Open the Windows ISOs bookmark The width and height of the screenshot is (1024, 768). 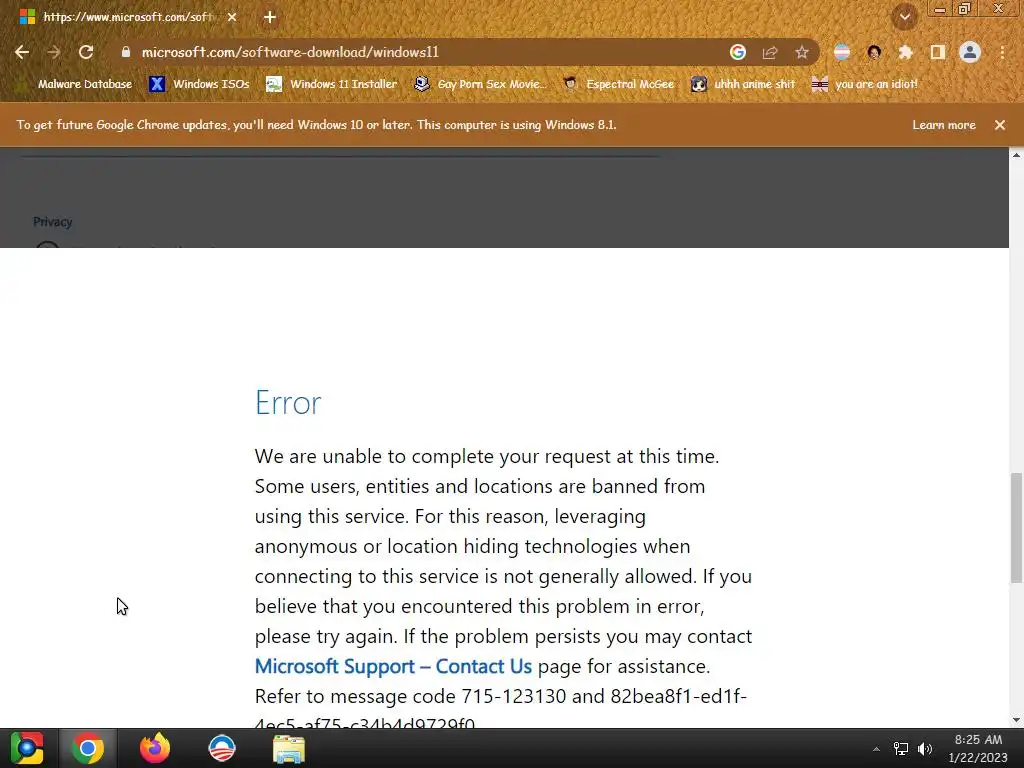[x=199, y=84]
